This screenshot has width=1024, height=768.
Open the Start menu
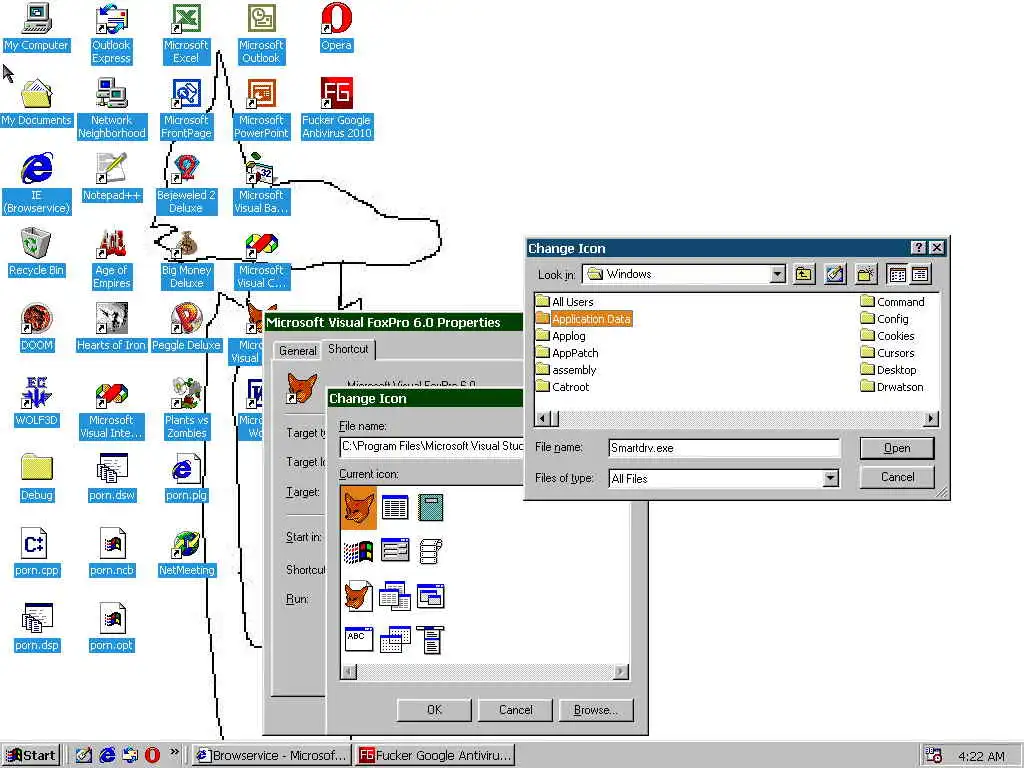(x=31, y=756)
